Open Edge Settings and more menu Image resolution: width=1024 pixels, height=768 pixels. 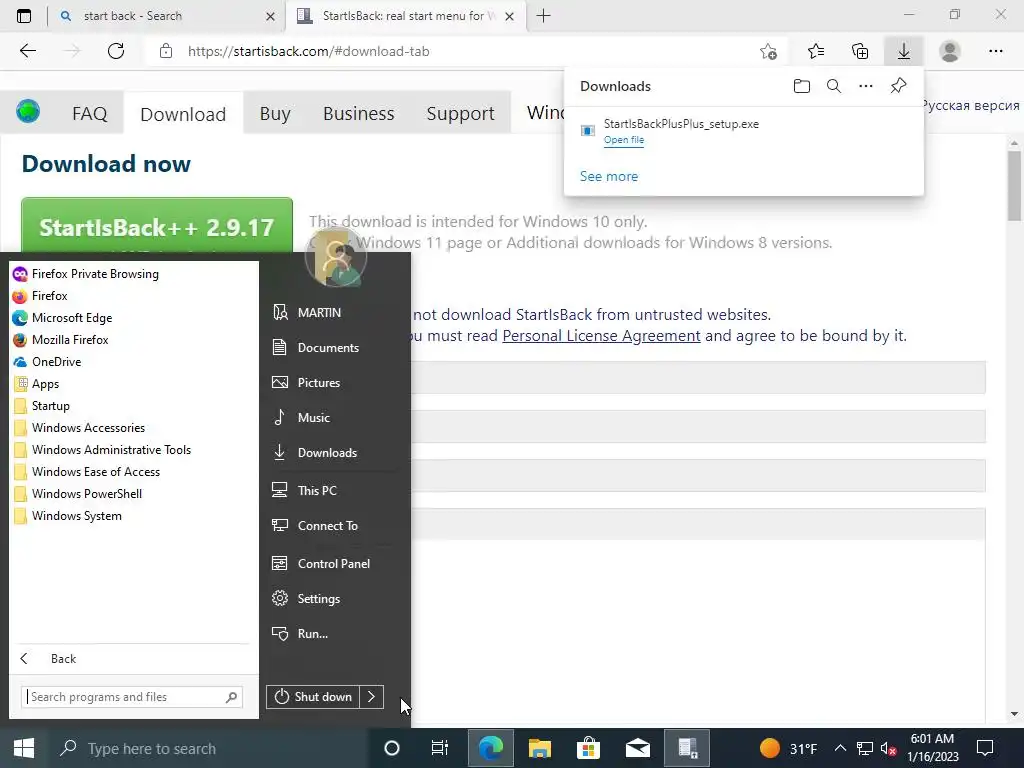(x=995, y=51)
